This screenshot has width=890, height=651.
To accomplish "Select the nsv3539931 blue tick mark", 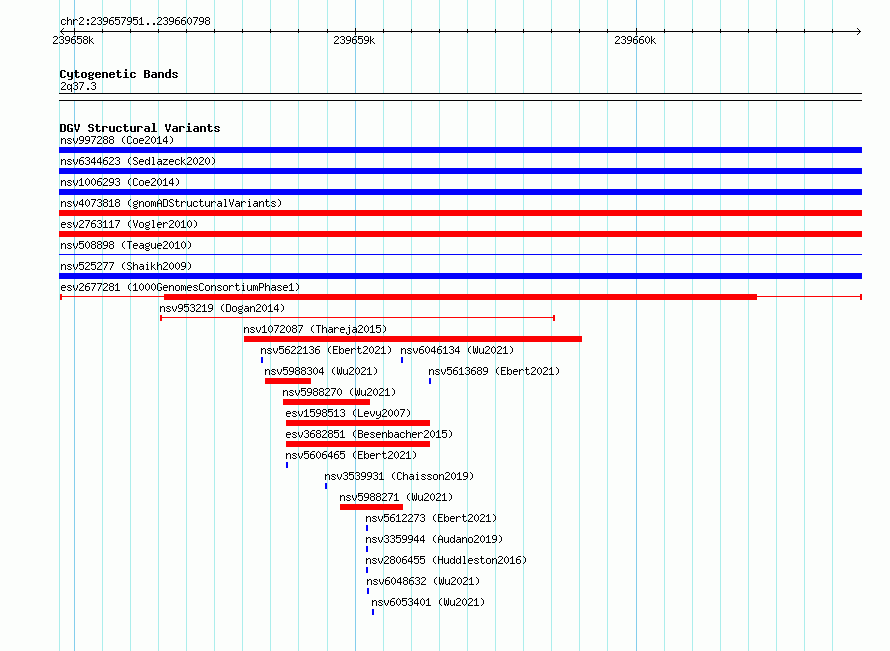I will [326, 486].
